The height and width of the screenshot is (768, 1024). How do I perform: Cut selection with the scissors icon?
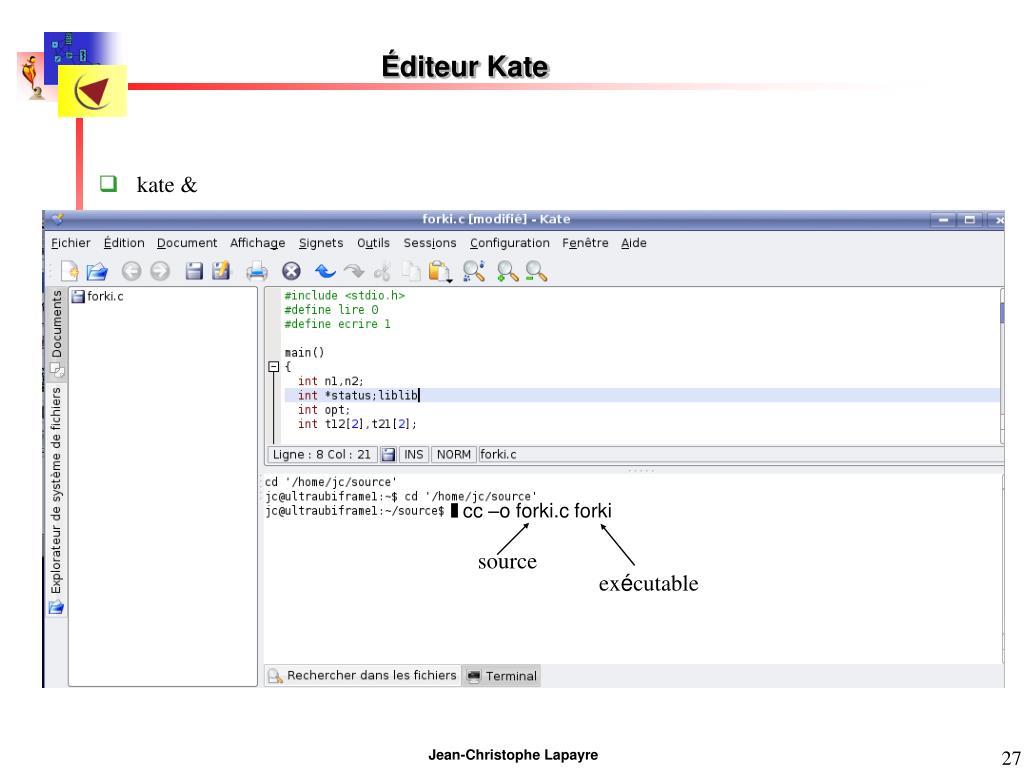click(x=382, y=271)
